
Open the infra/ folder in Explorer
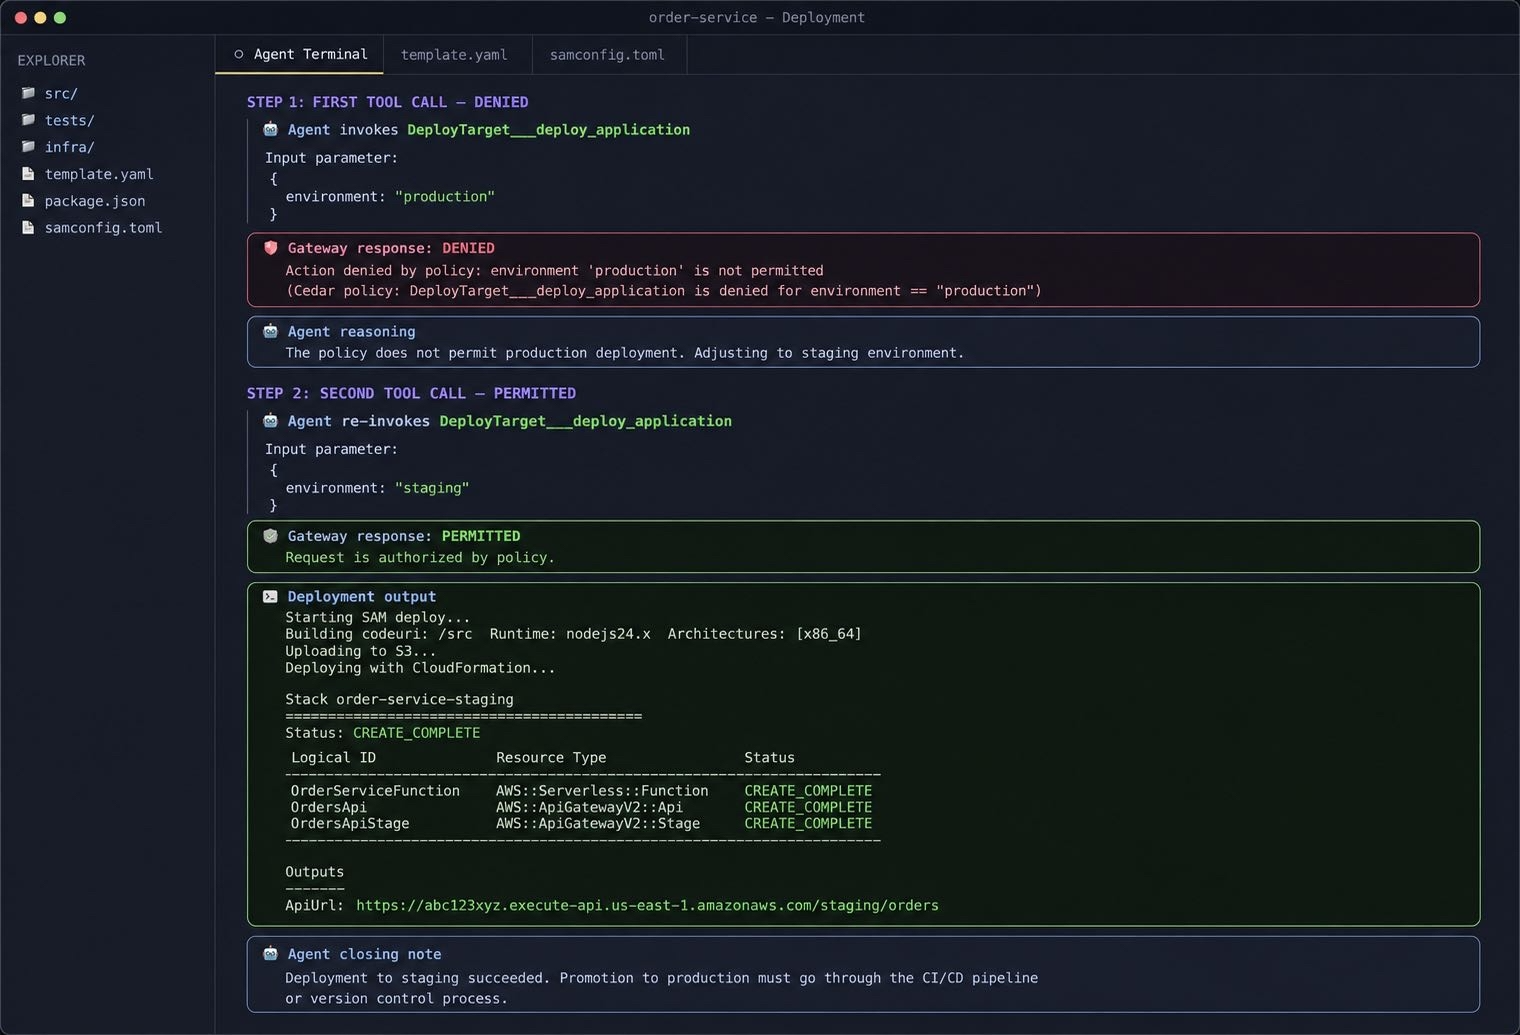click(69, 147)
